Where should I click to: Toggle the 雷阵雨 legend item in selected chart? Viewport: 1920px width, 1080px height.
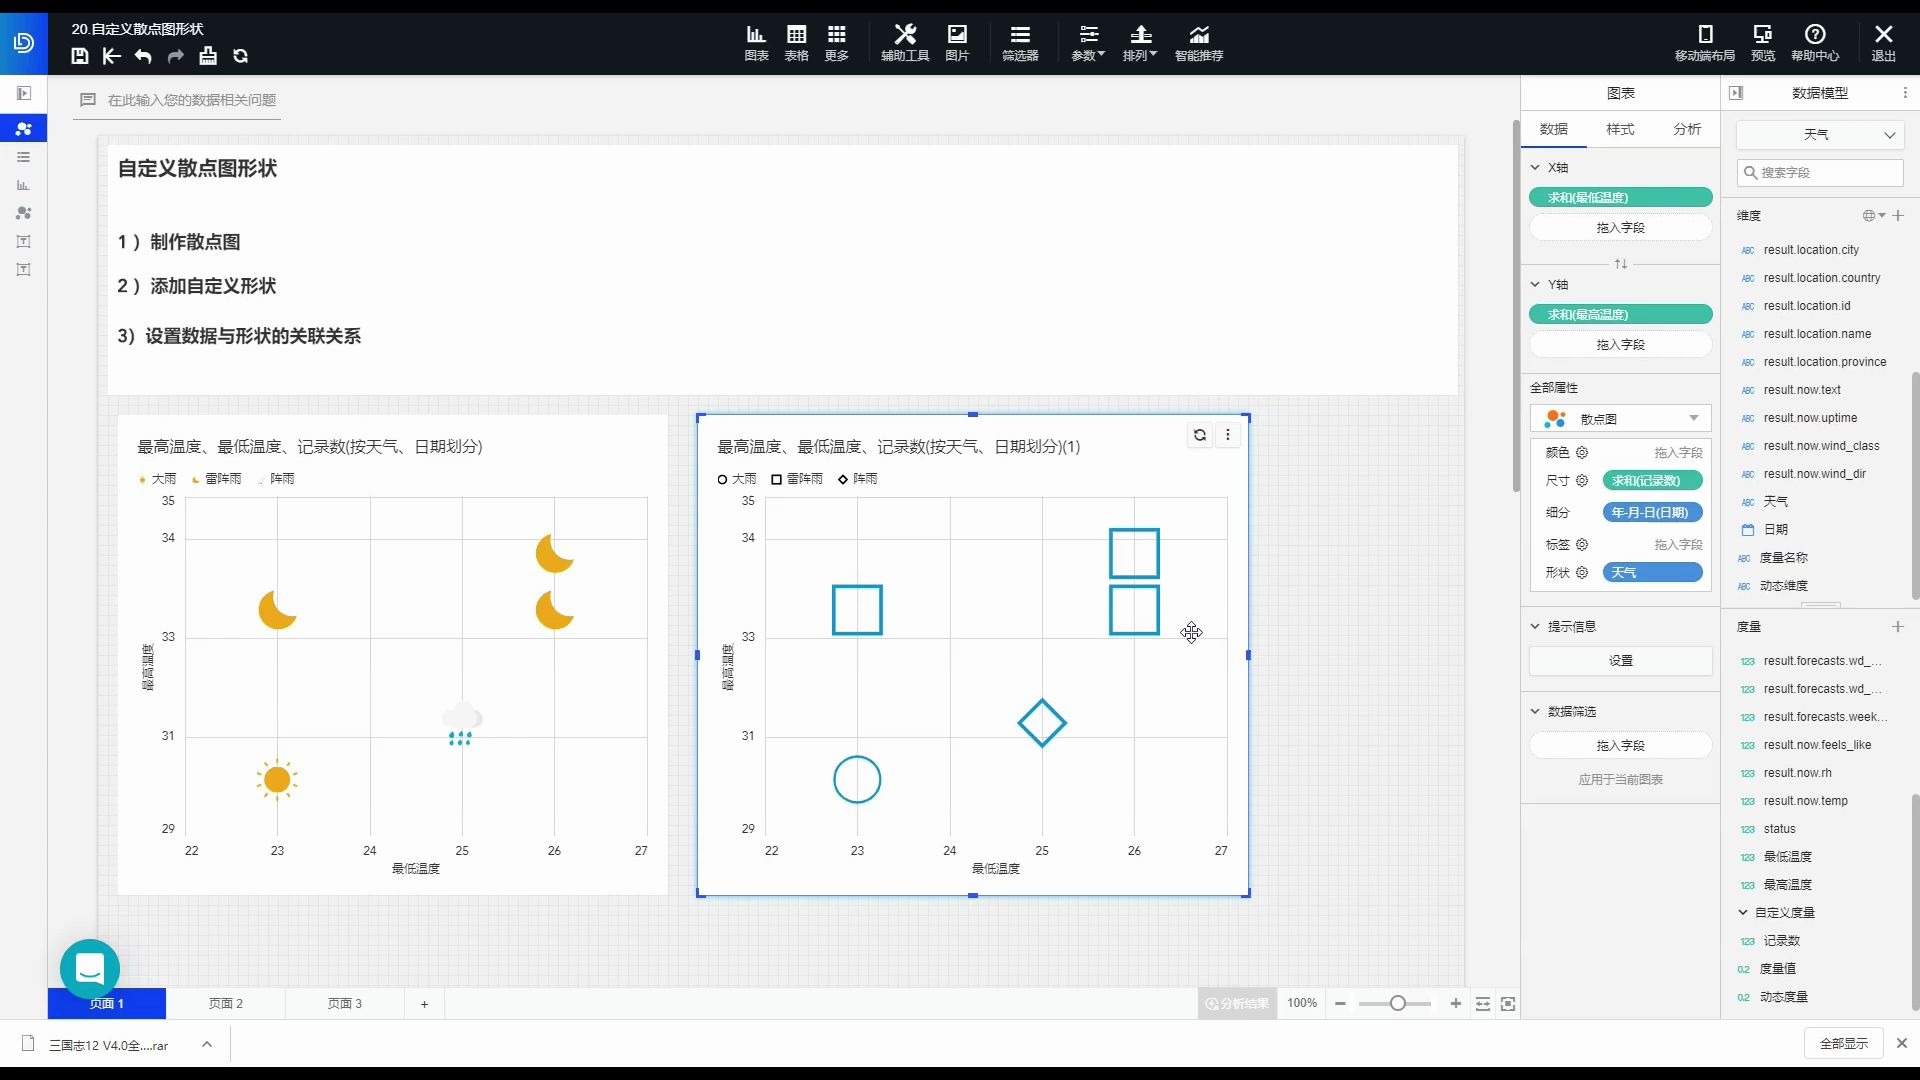click(x=797, y=479)
